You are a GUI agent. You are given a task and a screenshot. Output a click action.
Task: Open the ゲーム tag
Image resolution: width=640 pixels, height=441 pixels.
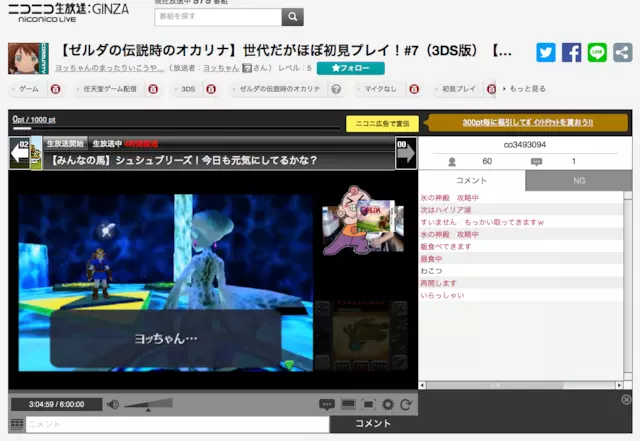[29, 89]
